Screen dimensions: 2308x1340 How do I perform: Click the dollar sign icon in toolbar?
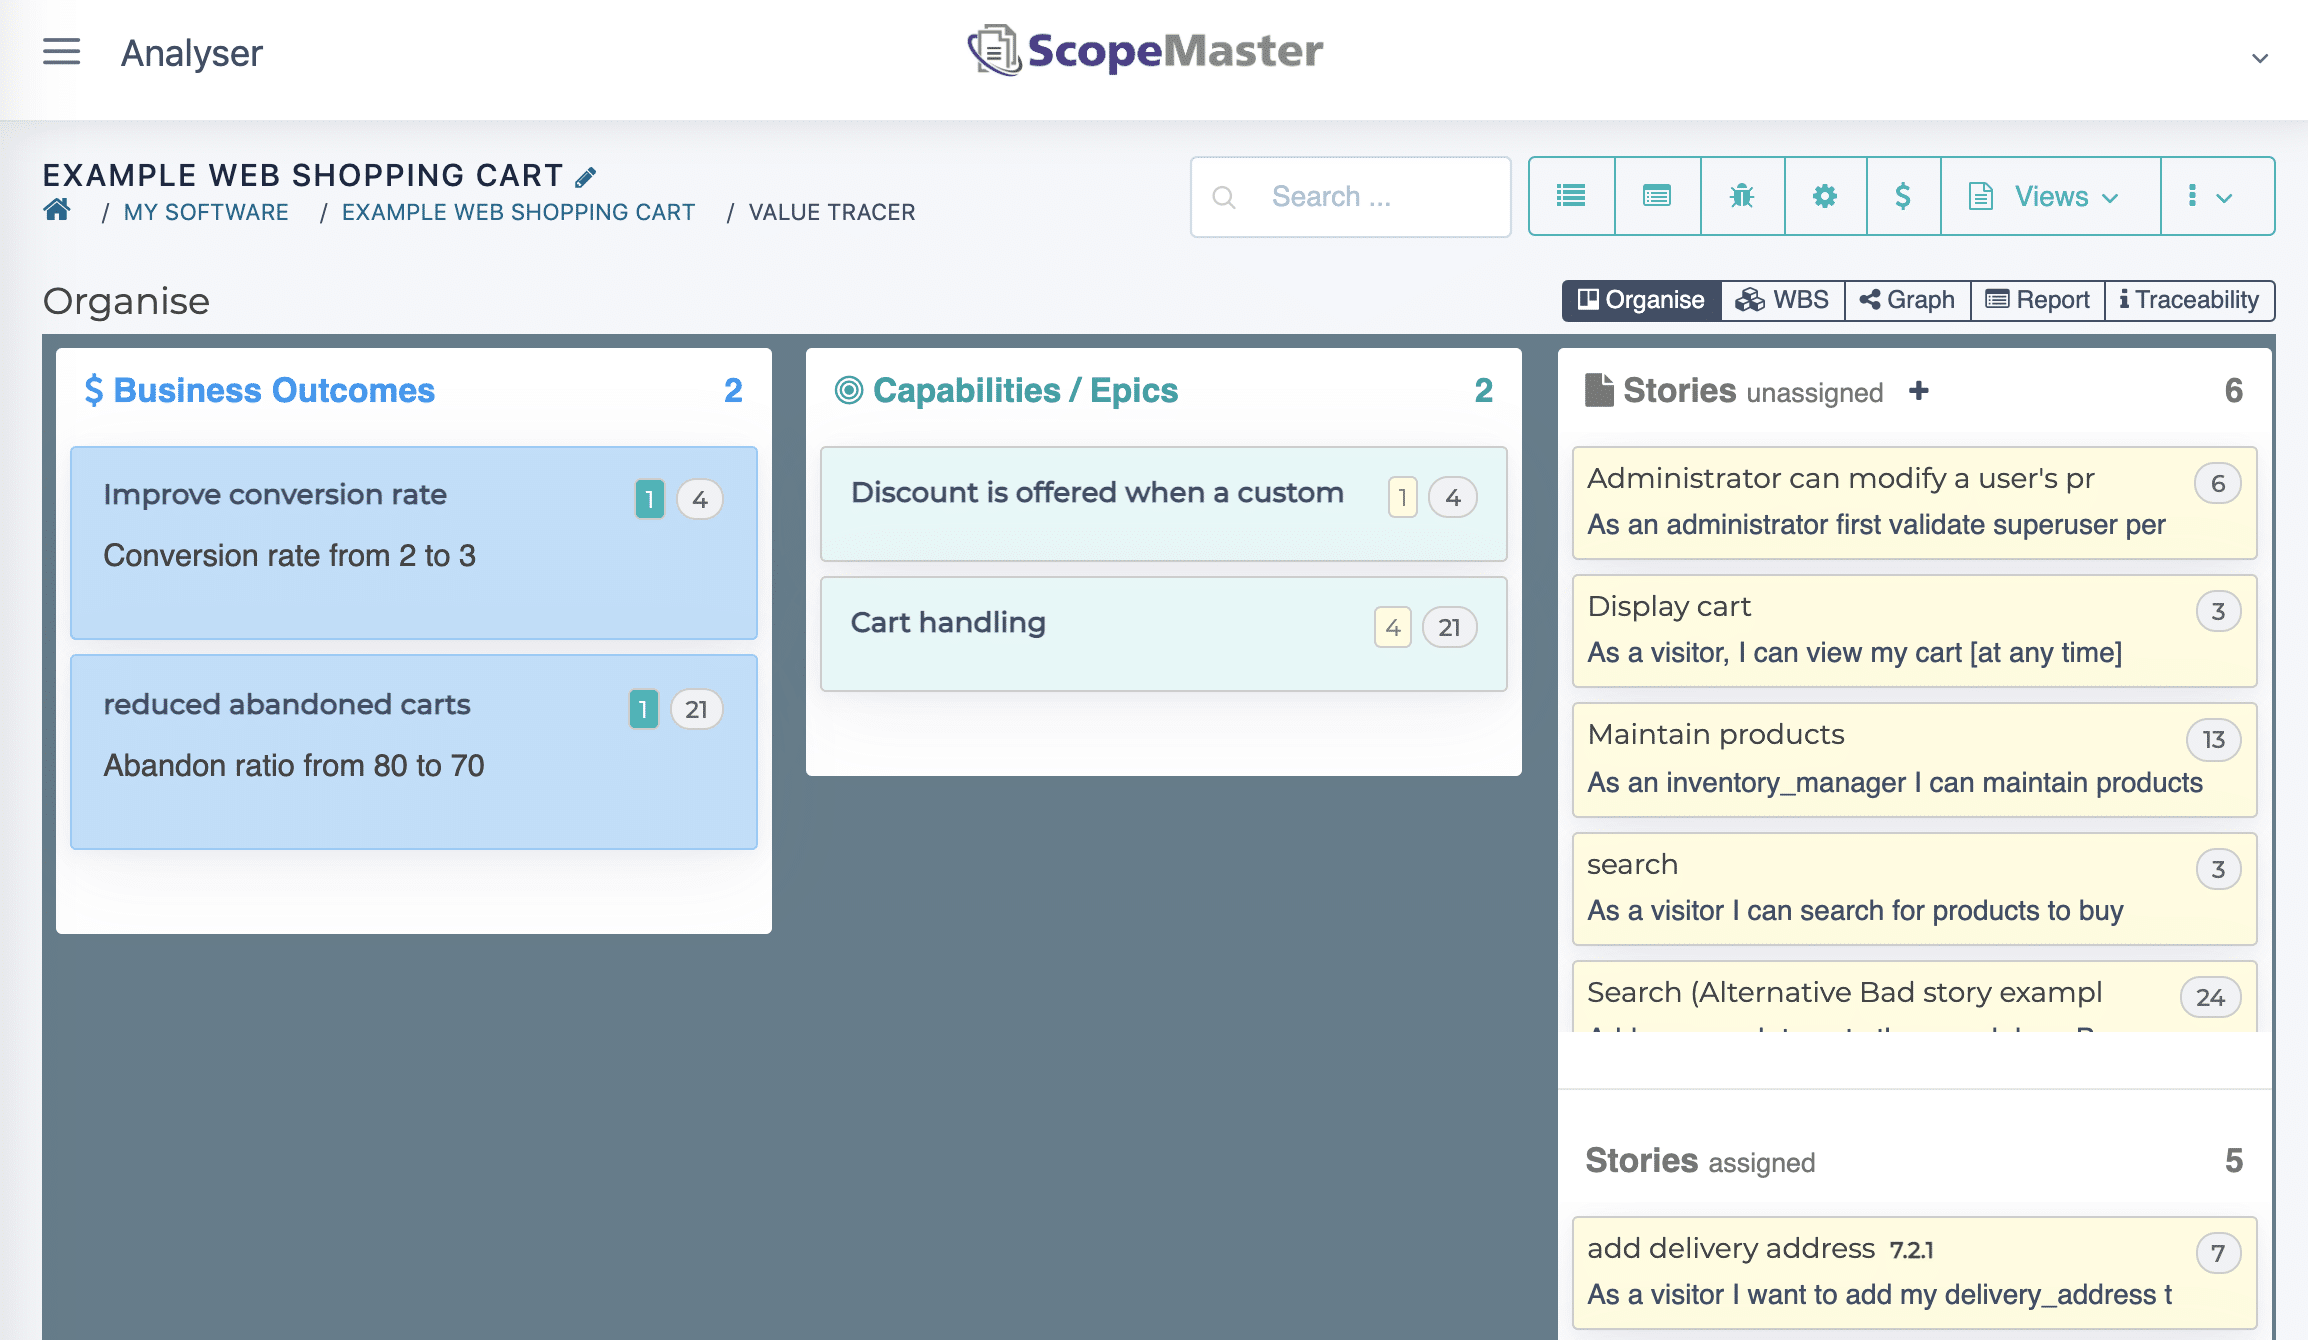click(1903, 196)
